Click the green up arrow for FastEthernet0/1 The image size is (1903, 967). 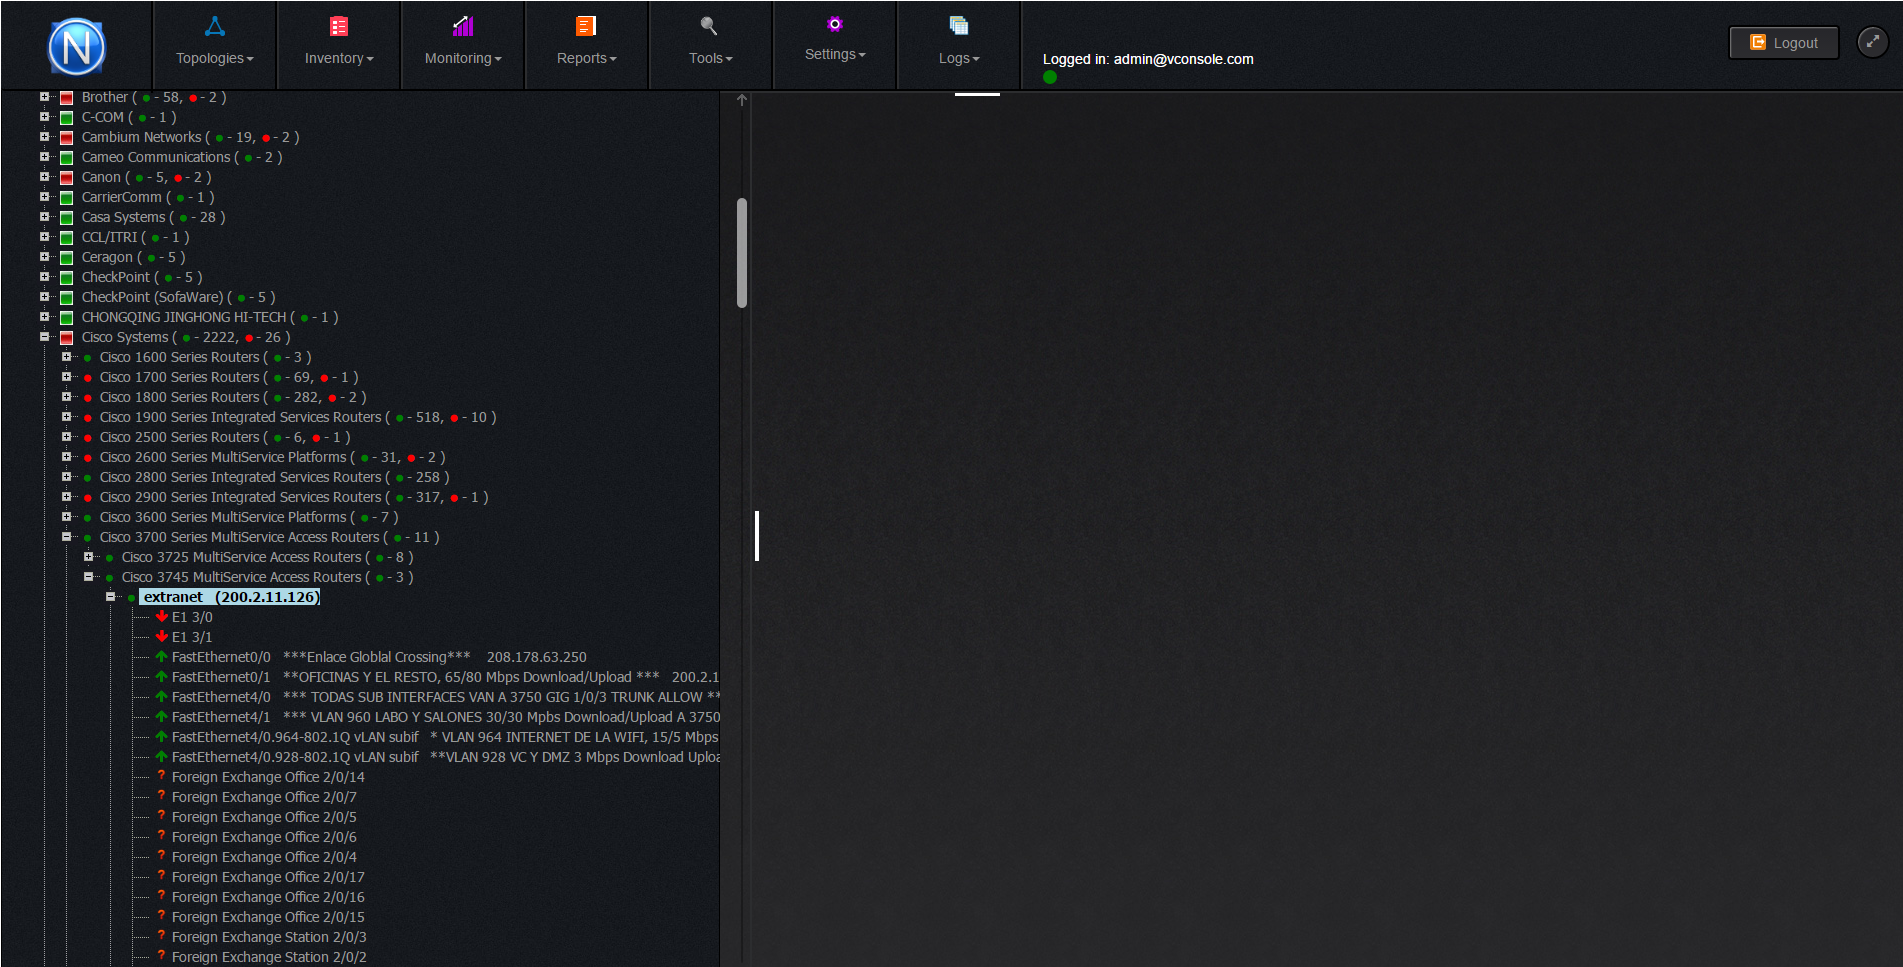pyautogui.click(x=161, y=677)
